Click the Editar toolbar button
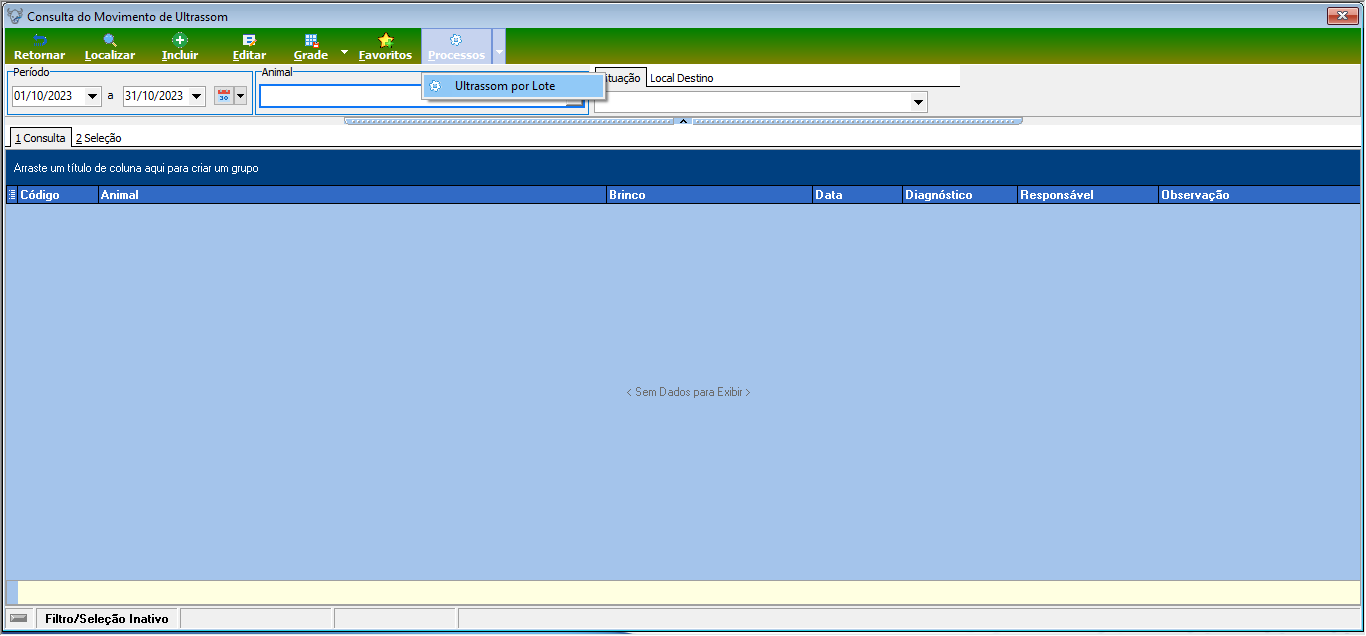Image resolution: width=1366 pixels, height=636 pixels. pyautogui.click(x=249, y=47)
